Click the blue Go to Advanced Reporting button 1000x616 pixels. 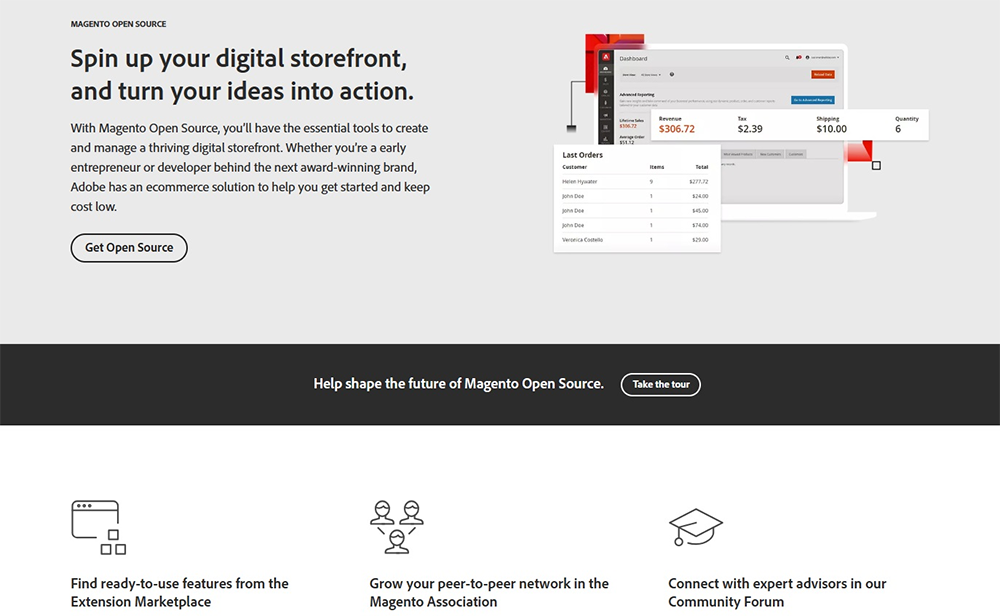pyautogui.click(x=812, y=100)
